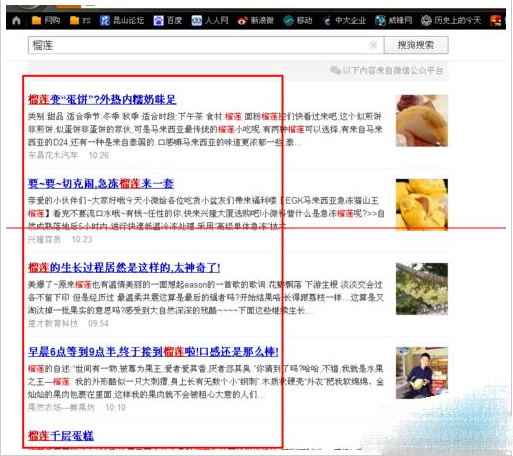Open the 网购 bookmark folder
Viewport: 513px width, 456px height.
point(46,21)
